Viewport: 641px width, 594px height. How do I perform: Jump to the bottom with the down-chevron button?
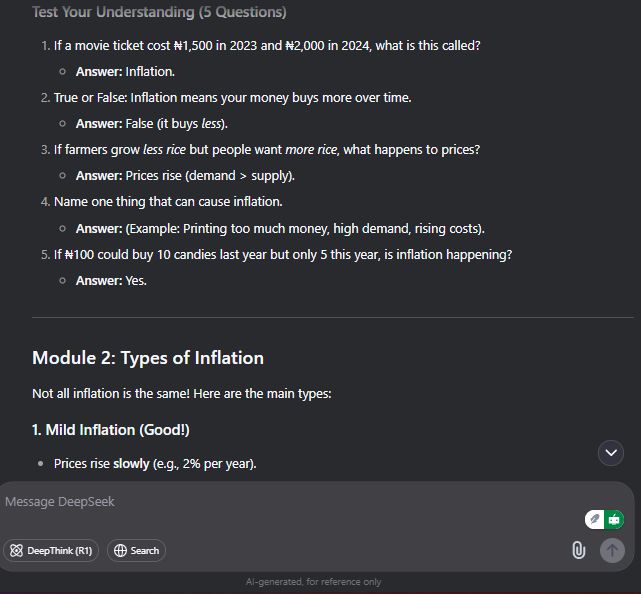click(x=611, y=453)
